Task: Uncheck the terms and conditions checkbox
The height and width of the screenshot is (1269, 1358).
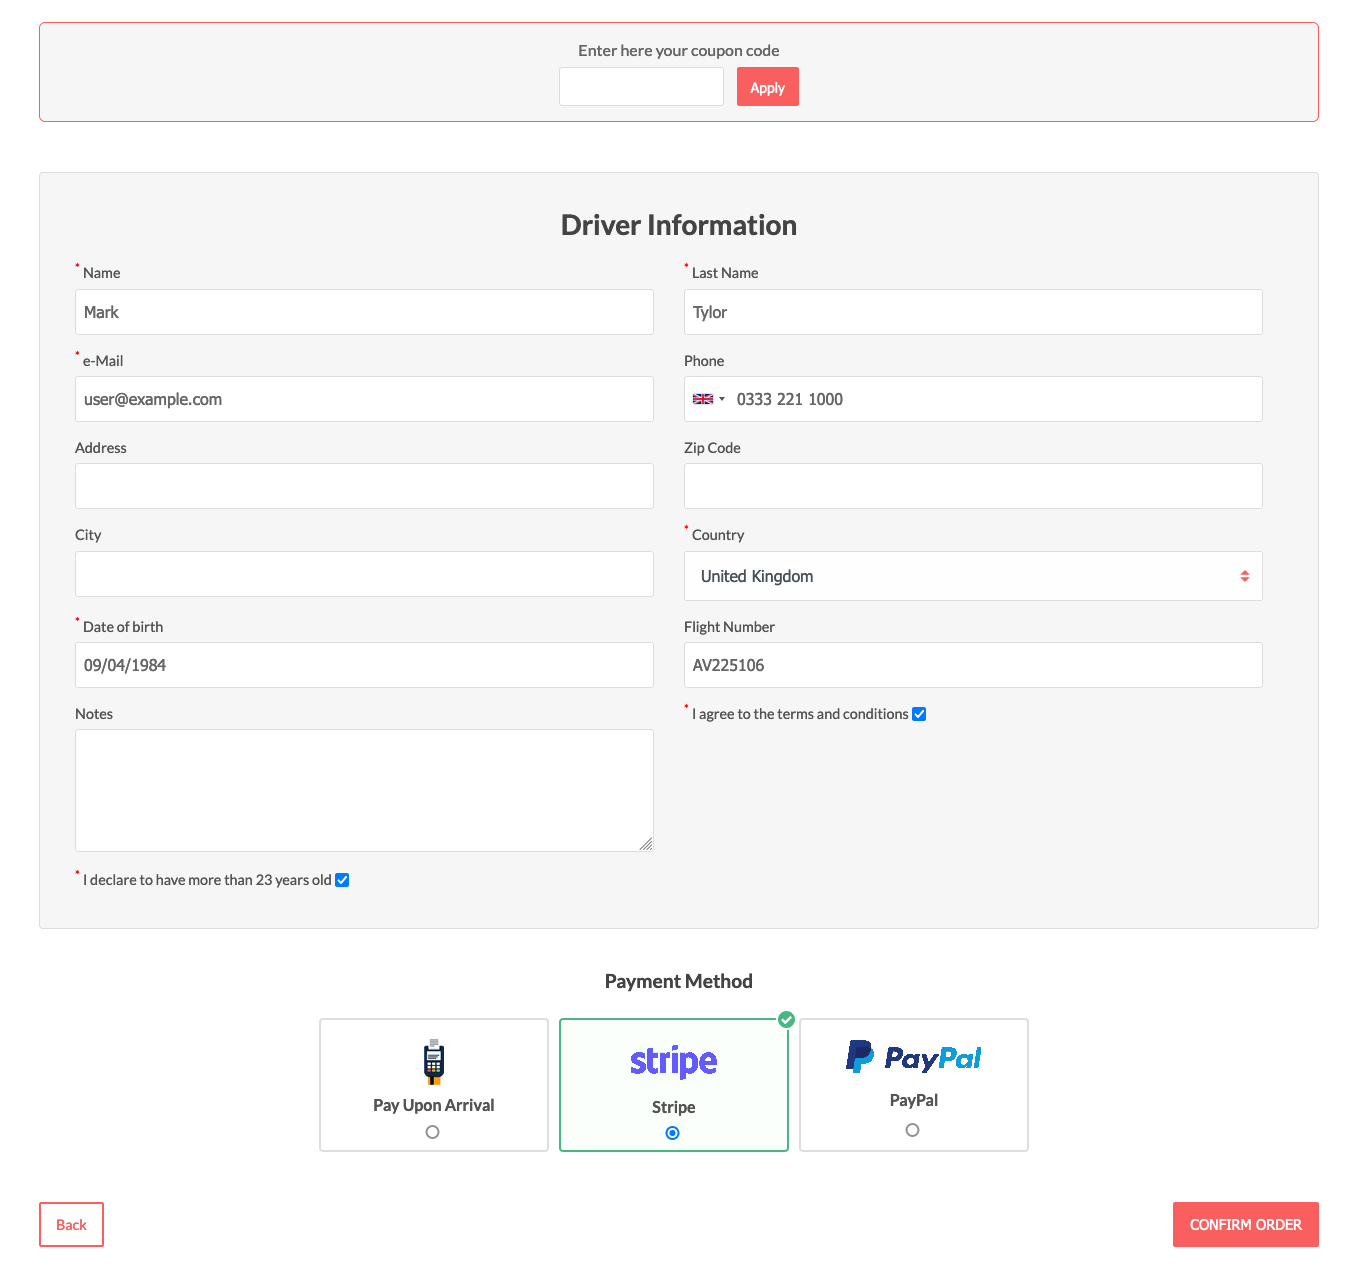Action: coord(919,714)
